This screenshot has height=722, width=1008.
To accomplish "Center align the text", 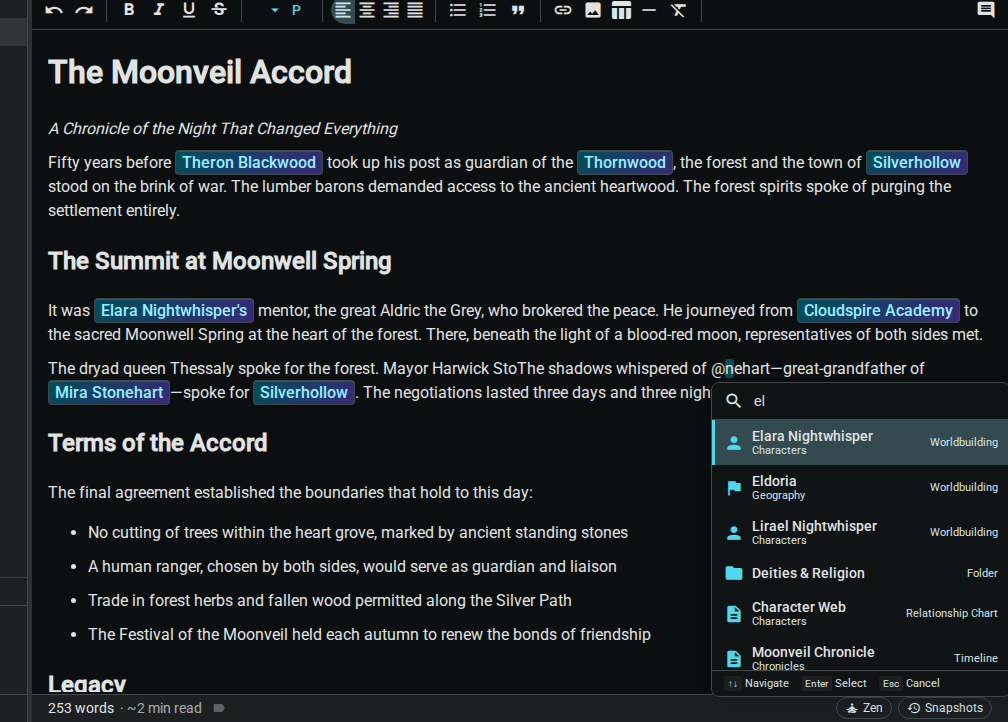I will (367, 10).
